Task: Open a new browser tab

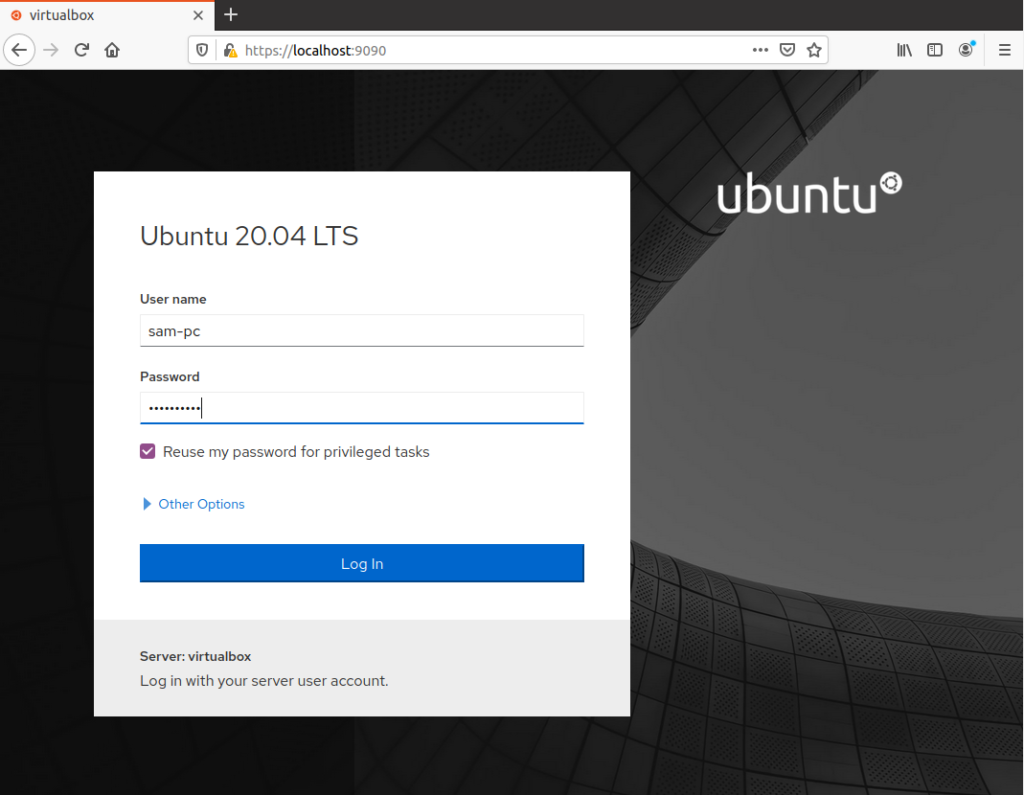Action: (231, 15)
